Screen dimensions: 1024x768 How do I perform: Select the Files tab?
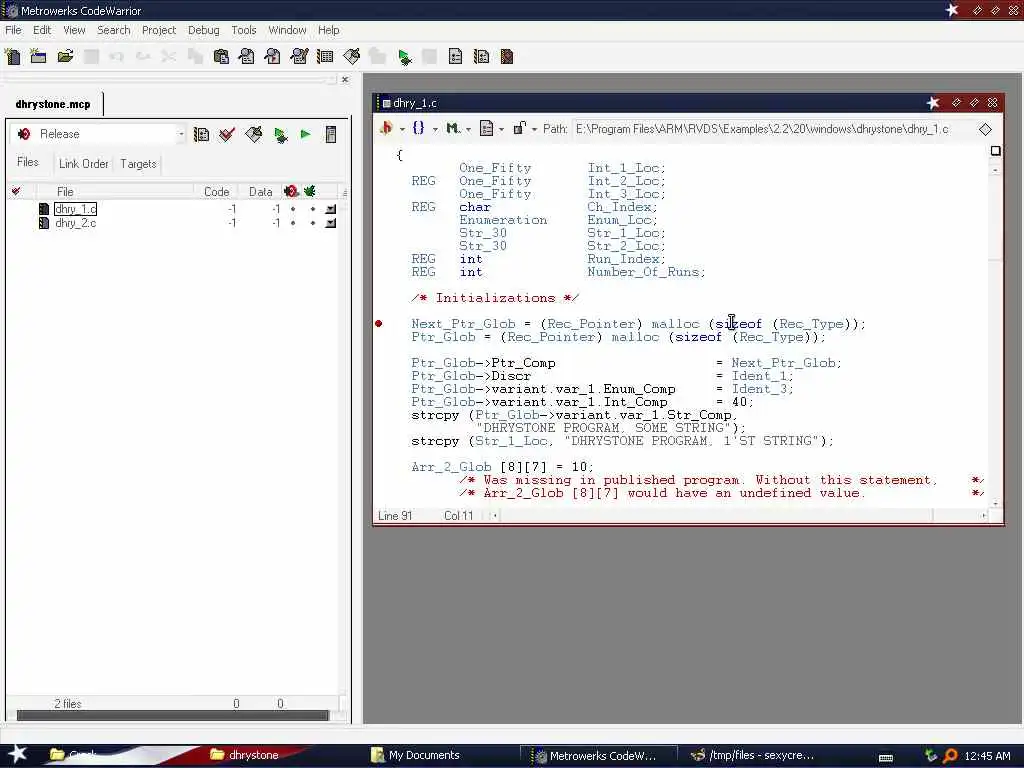point(27,162)
